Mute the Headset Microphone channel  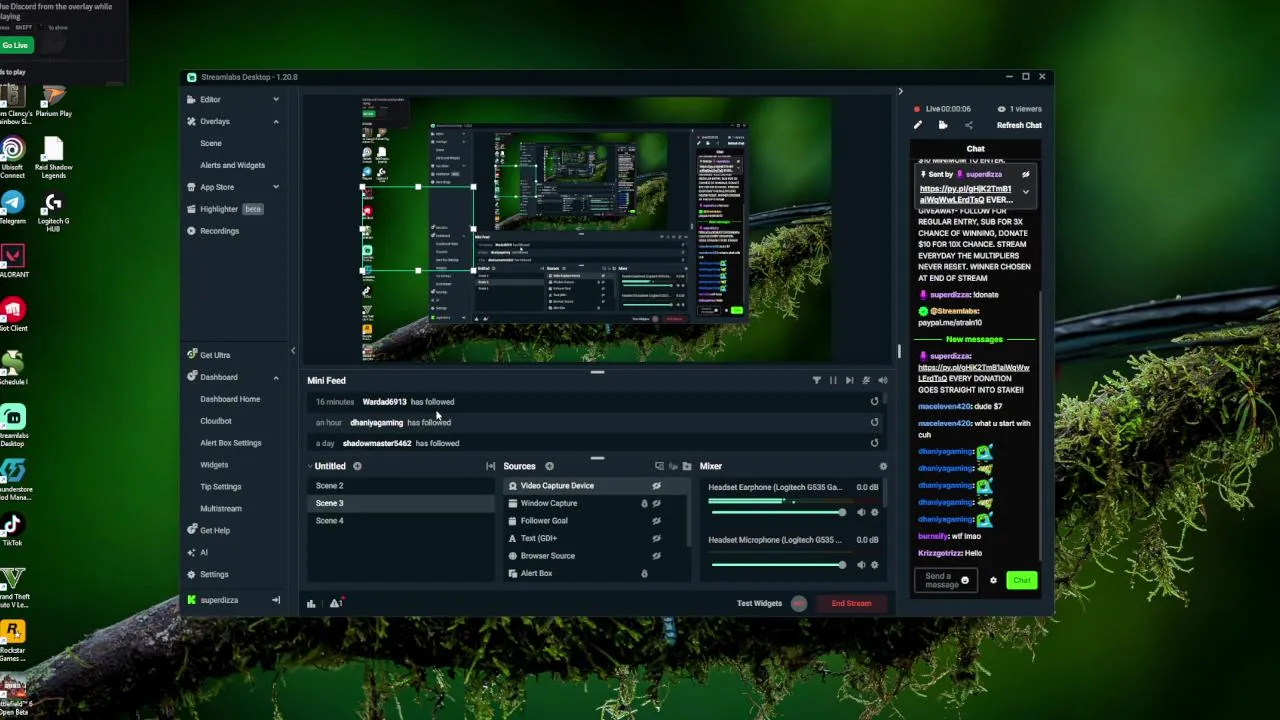pos(861,565)
